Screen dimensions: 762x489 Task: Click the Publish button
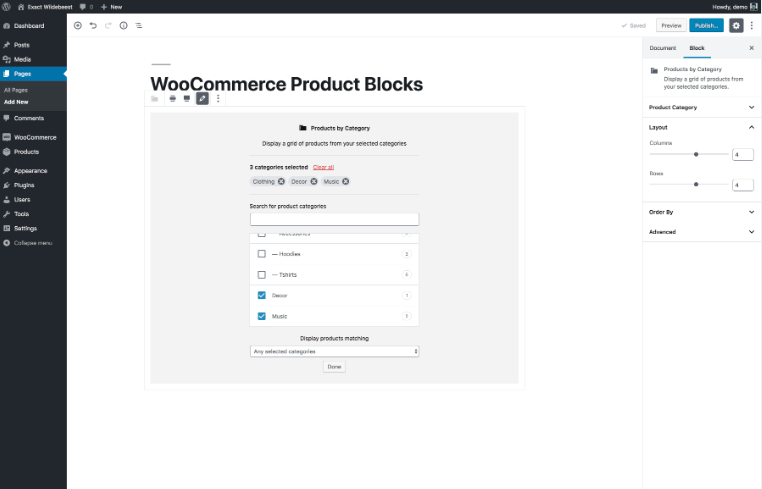[706, 25]
